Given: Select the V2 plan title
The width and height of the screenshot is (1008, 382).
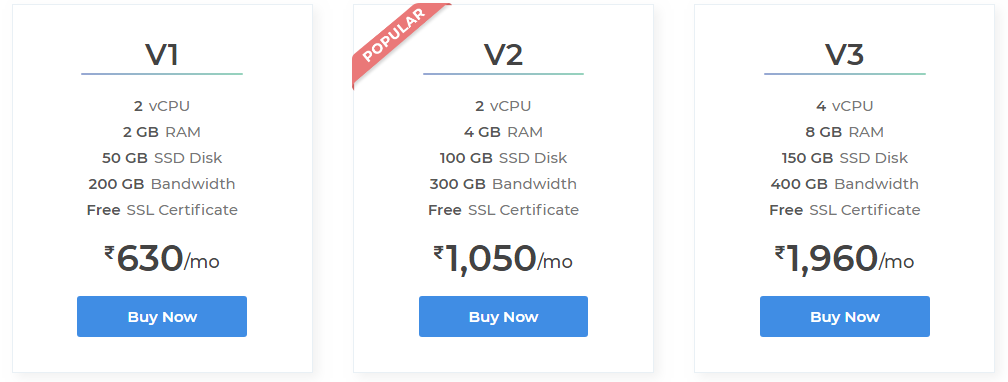Looking at the screenshot, I should (x=503, y=55).
